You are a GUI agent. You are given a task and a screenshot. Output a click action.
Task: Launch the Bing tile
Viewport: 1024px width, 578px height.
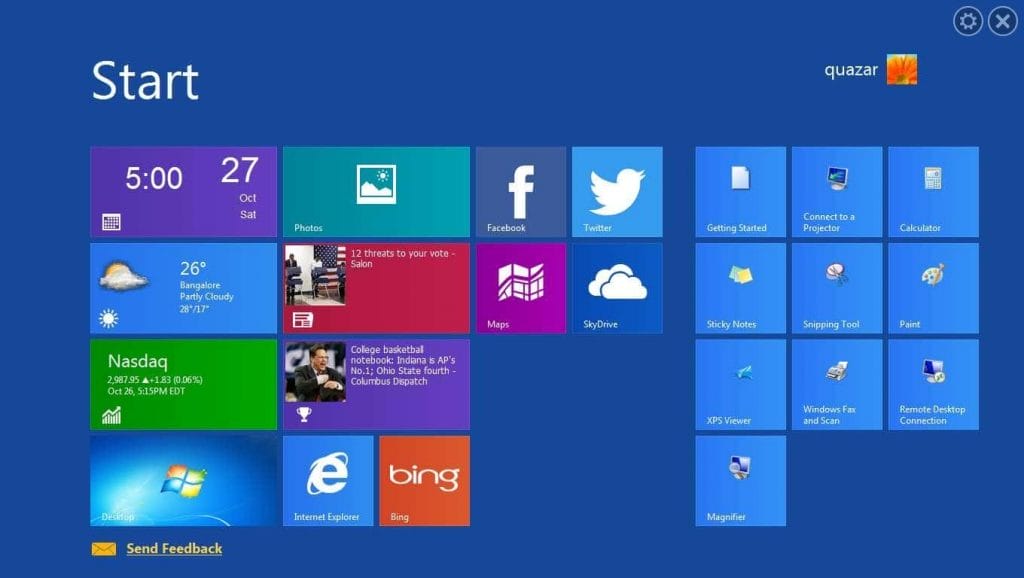424,480
